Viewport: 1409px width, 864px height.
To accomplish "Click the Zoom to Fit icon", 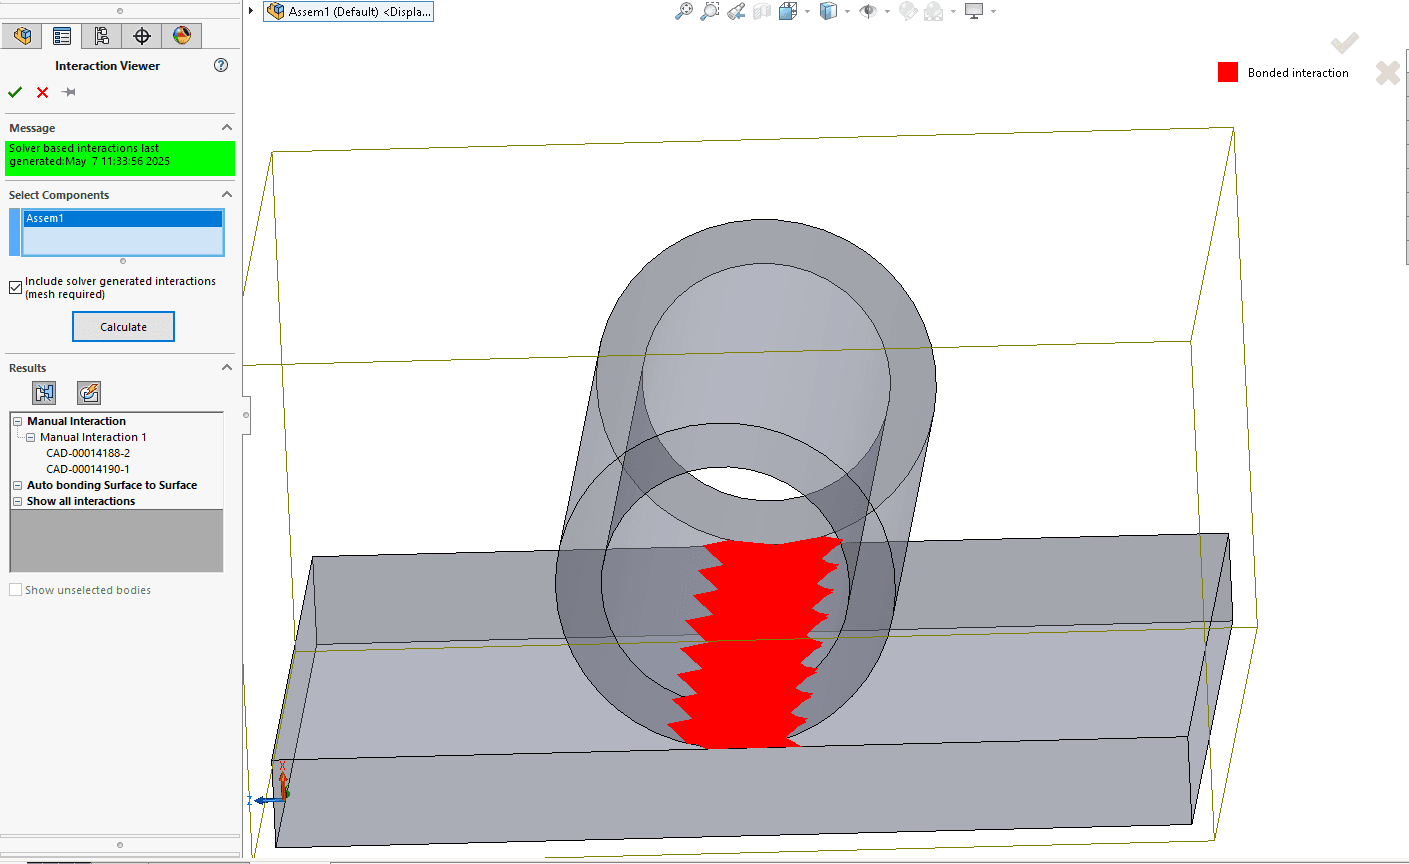I will [684, 11].
